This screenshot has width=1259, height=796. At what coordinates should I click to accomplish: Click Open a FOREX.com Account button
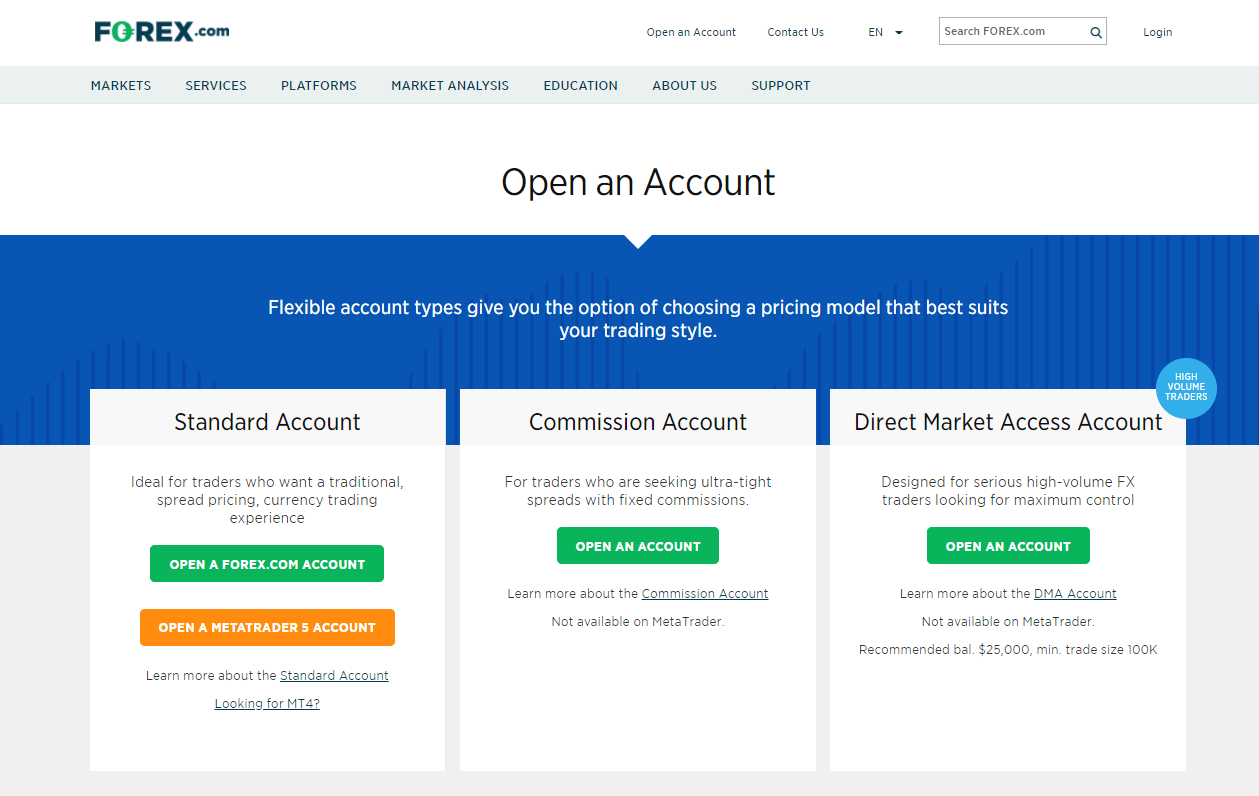(267, 564)
